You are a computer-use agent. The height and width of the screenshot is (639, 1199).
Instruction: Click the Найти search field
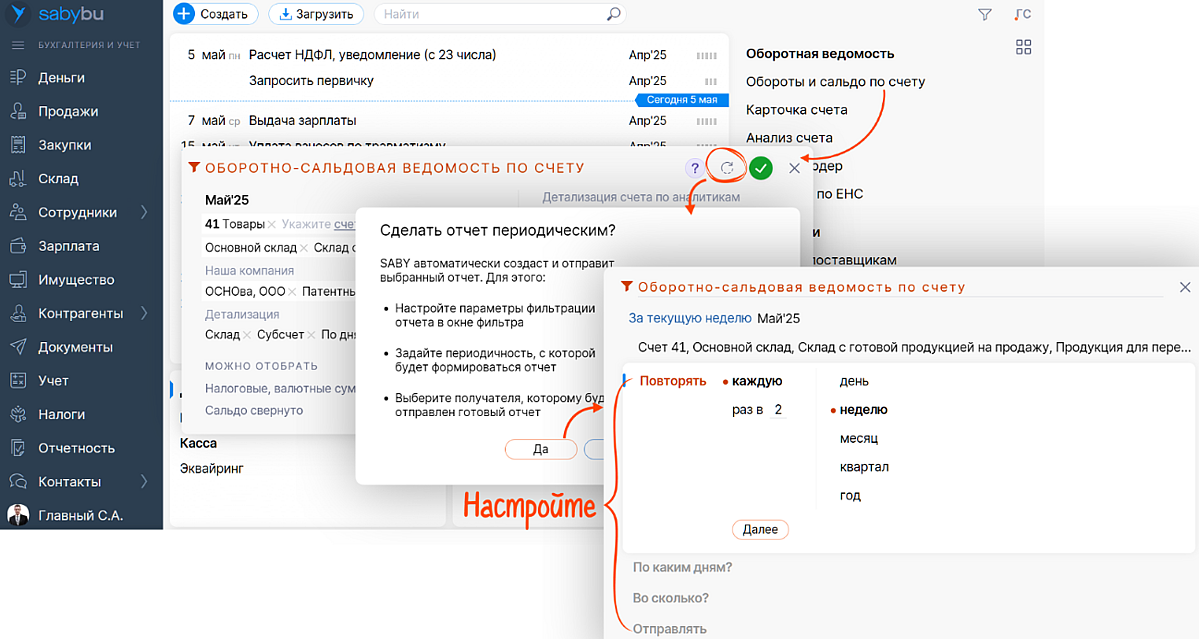click(x=490, y=15)
